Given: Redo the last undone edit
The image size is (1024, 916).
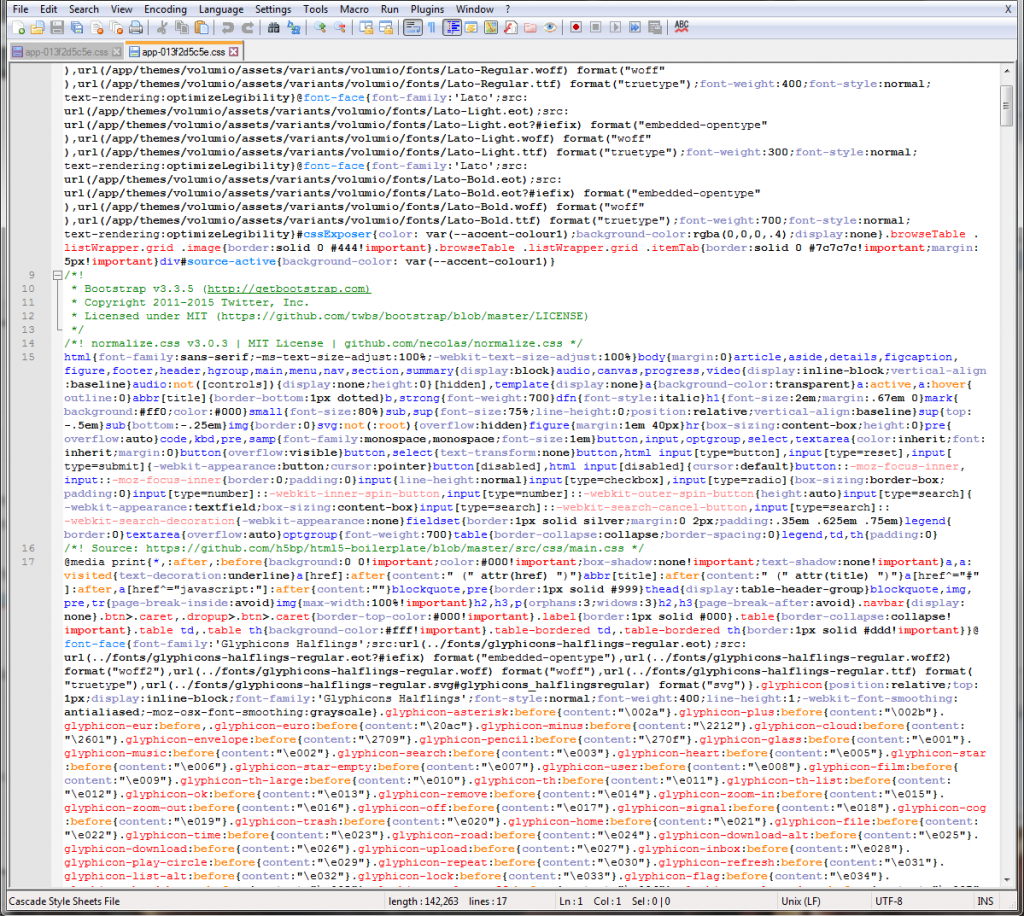Looking at the screenshot, I should 248,27.
